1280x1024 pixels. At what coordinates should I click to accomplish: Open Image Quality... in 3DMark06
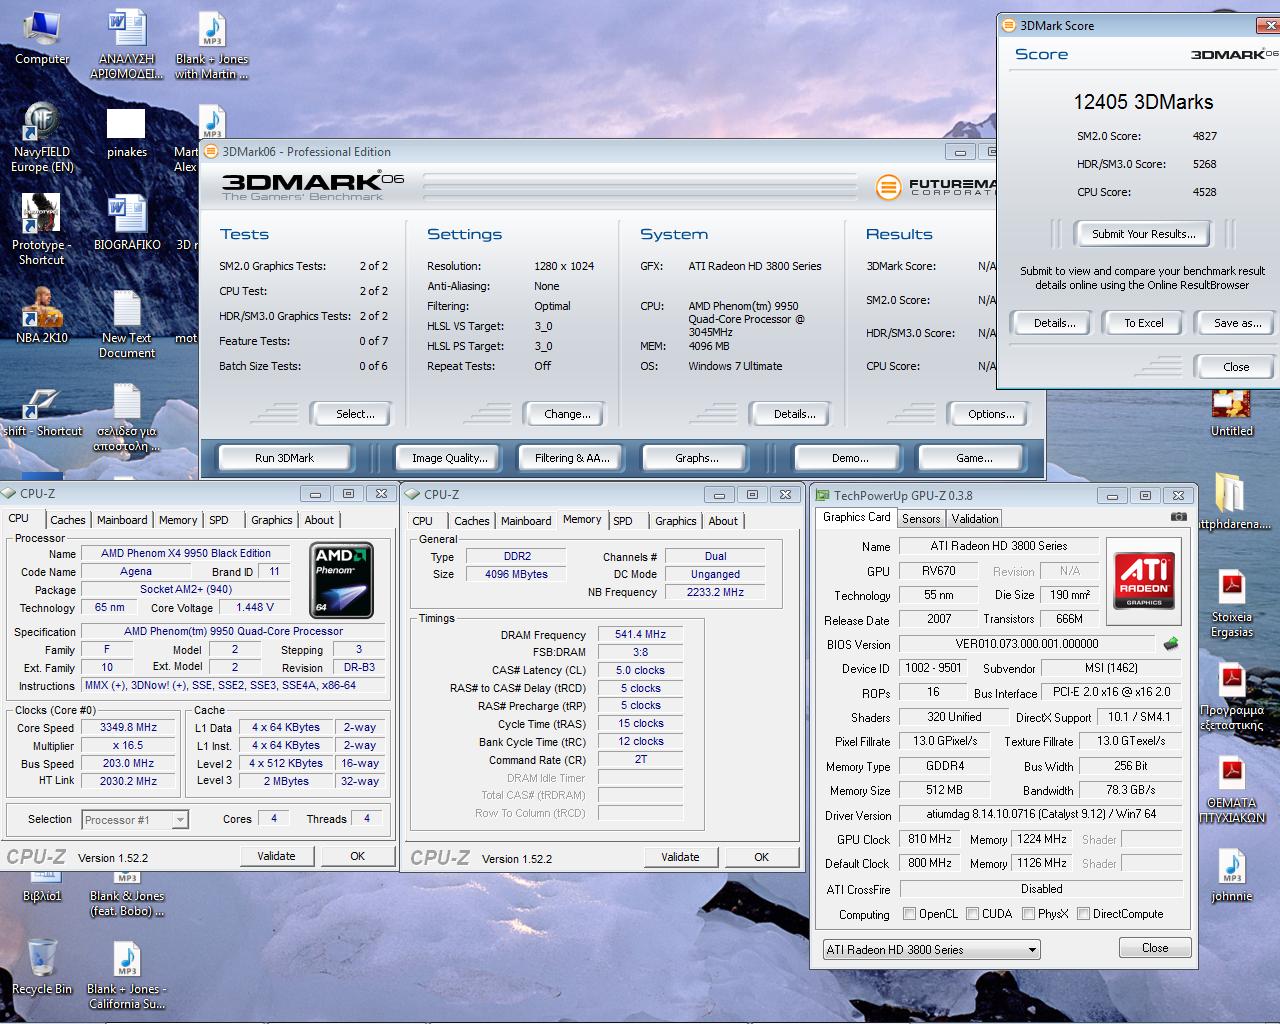tap(449, 458)
